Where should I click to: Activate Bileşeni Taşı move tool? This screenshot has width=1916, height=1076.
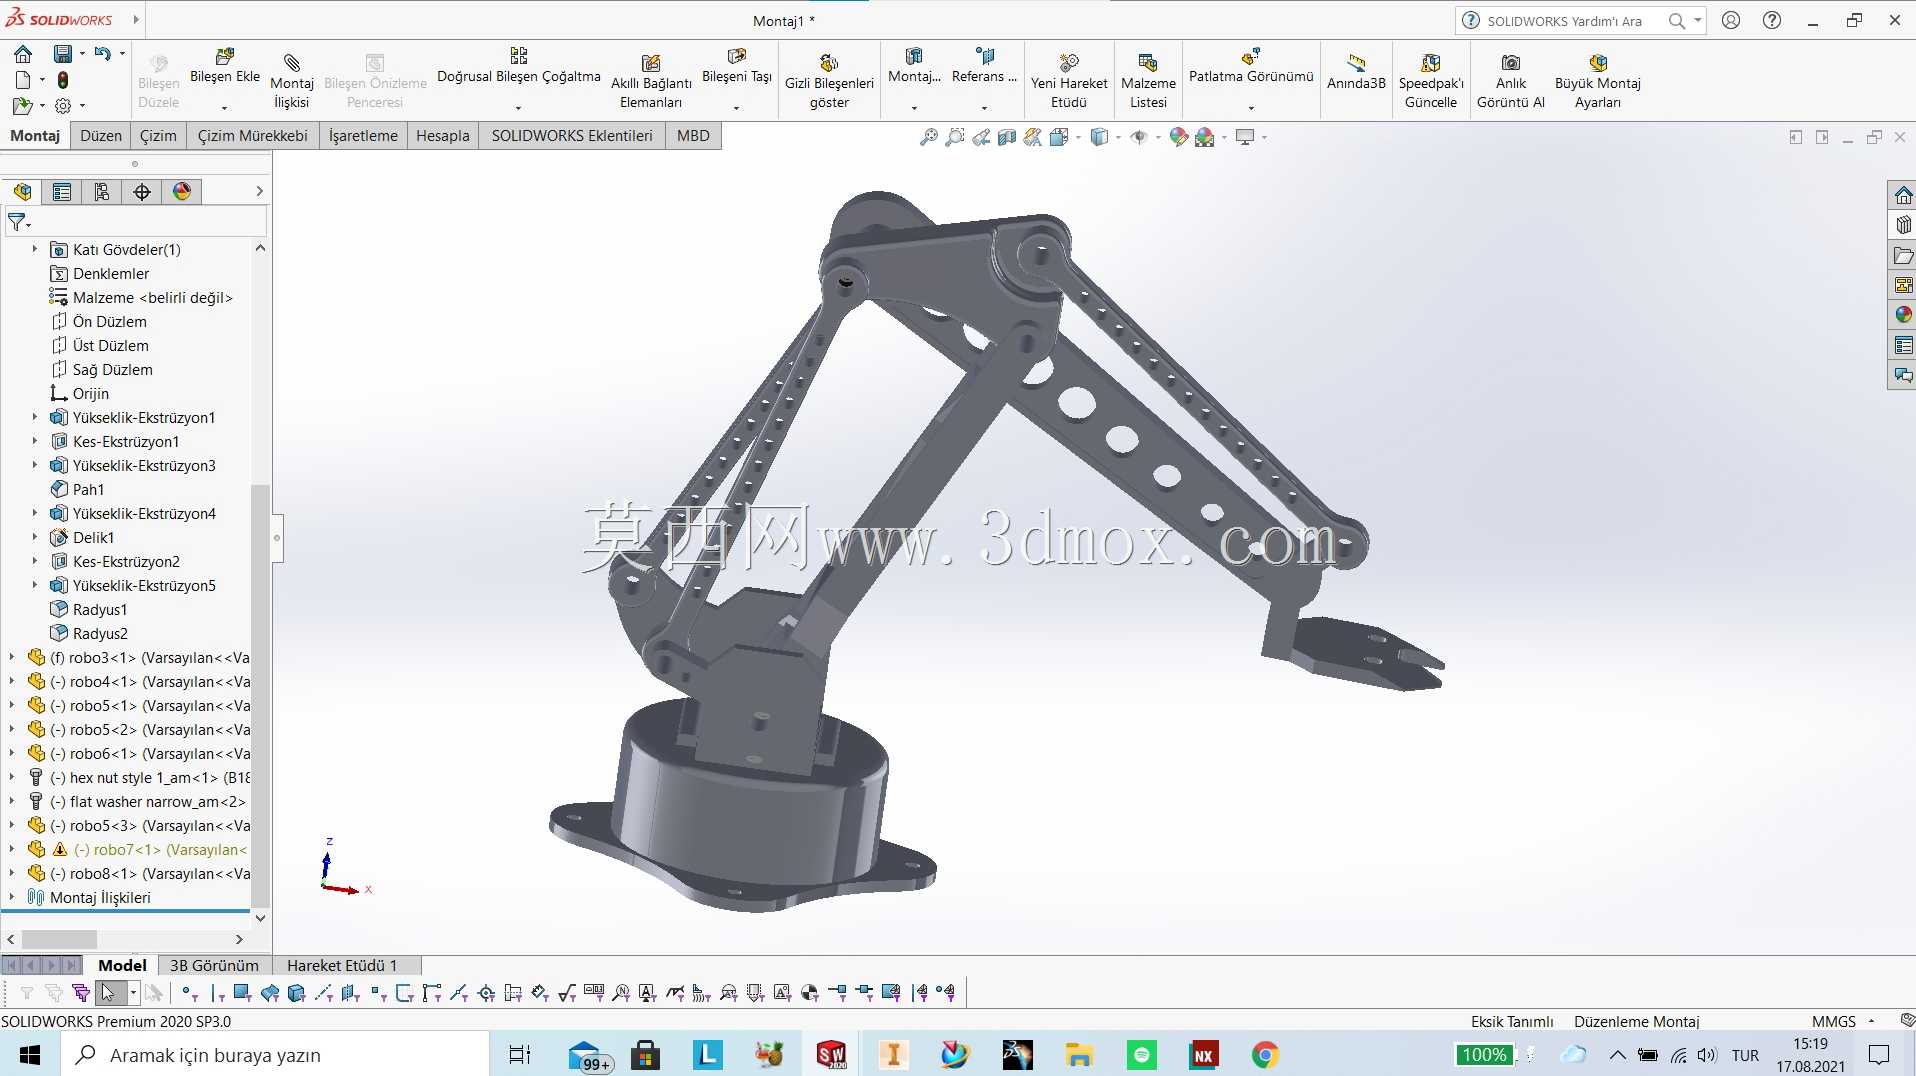(x=737, y=66)
